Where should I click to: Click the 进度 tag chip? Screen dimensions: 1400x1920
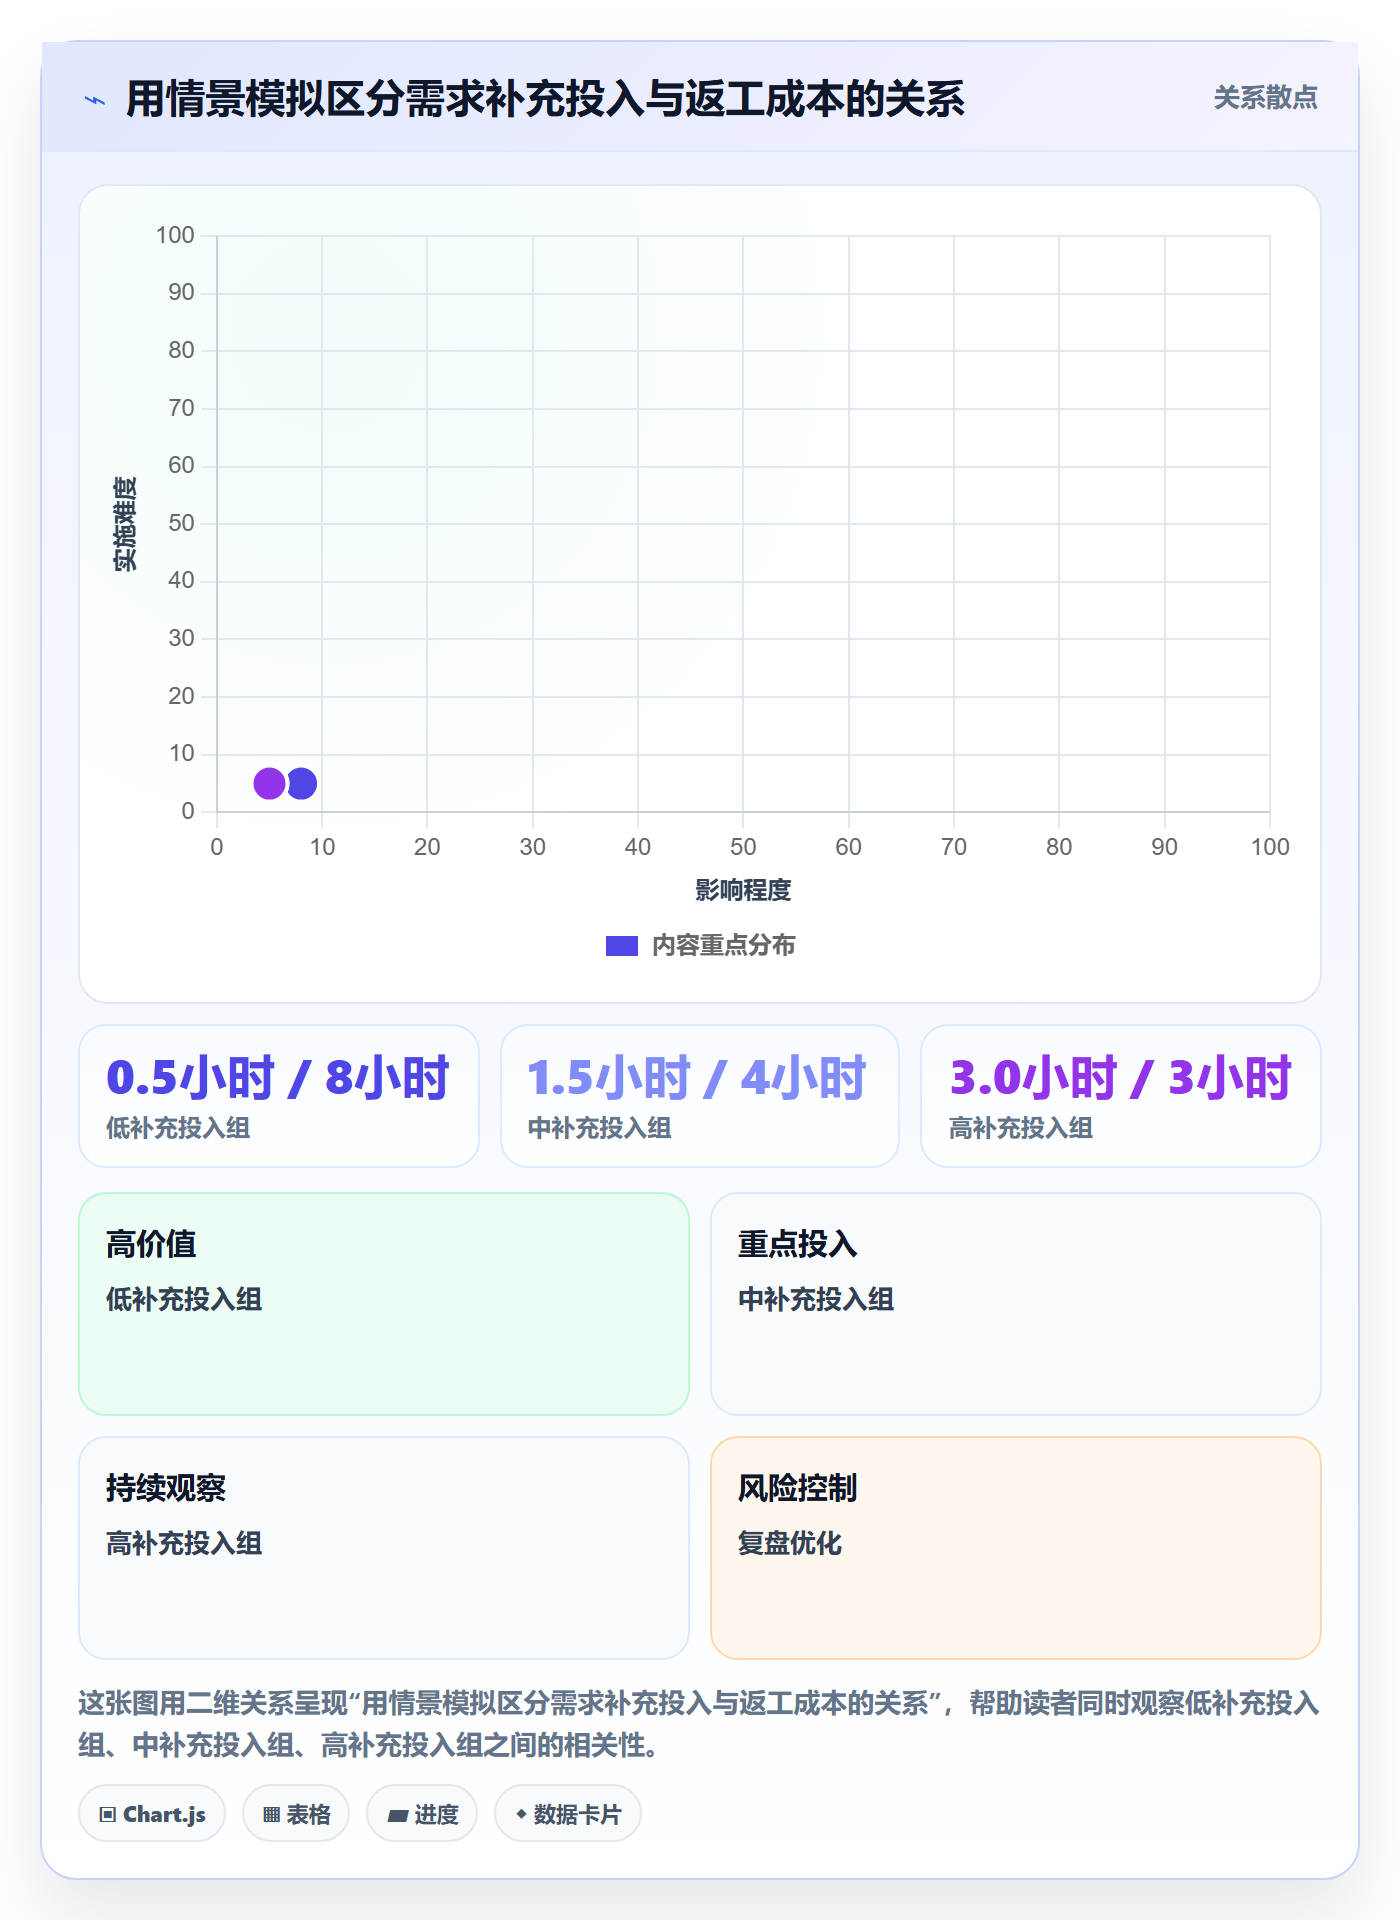tap(422, 1814)
